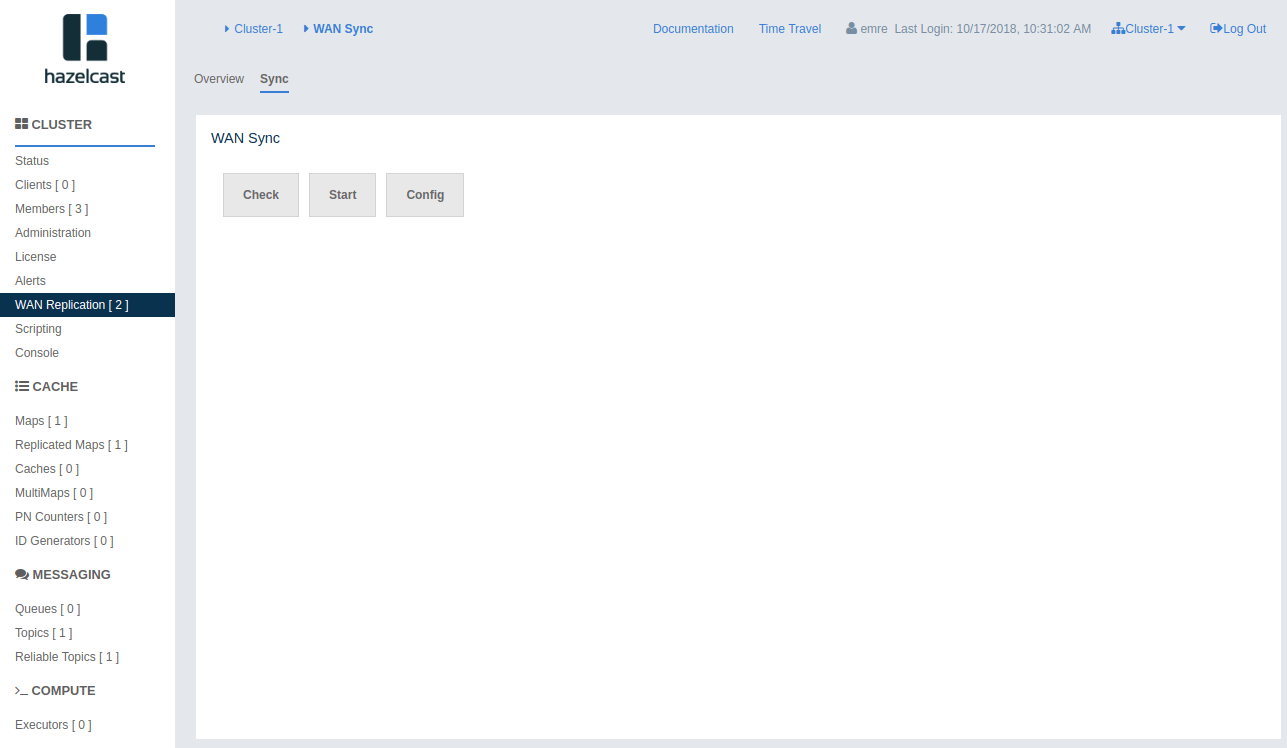This screenshot has width=1287, height=748.
Task: Click the MESSAGING speech bubbles icon
Action: pyautogui.click(x=22, y=575)
